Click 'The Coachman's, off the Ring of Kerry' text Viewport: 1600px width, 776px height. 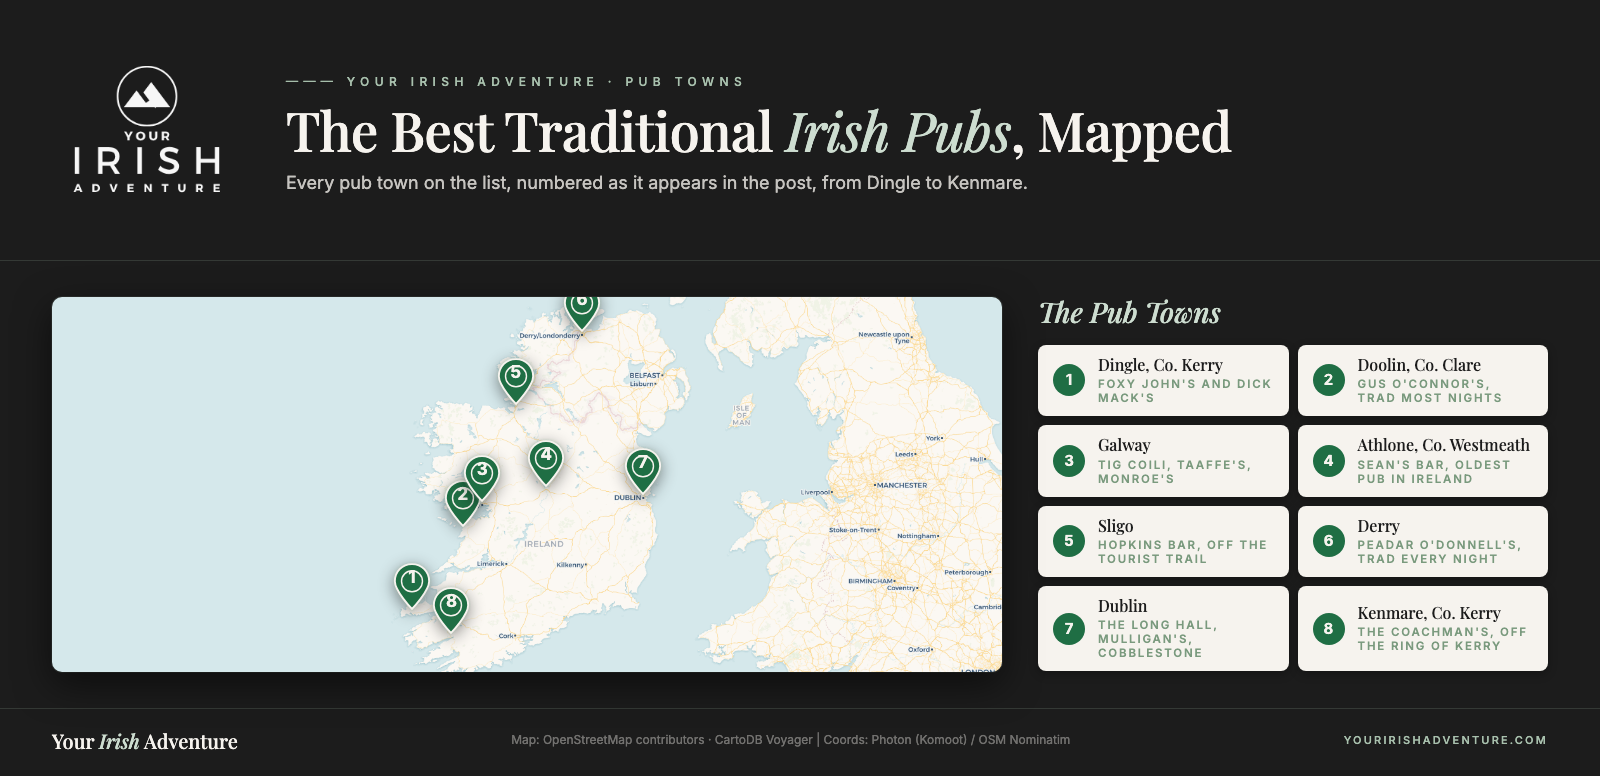pos(1442,639)
